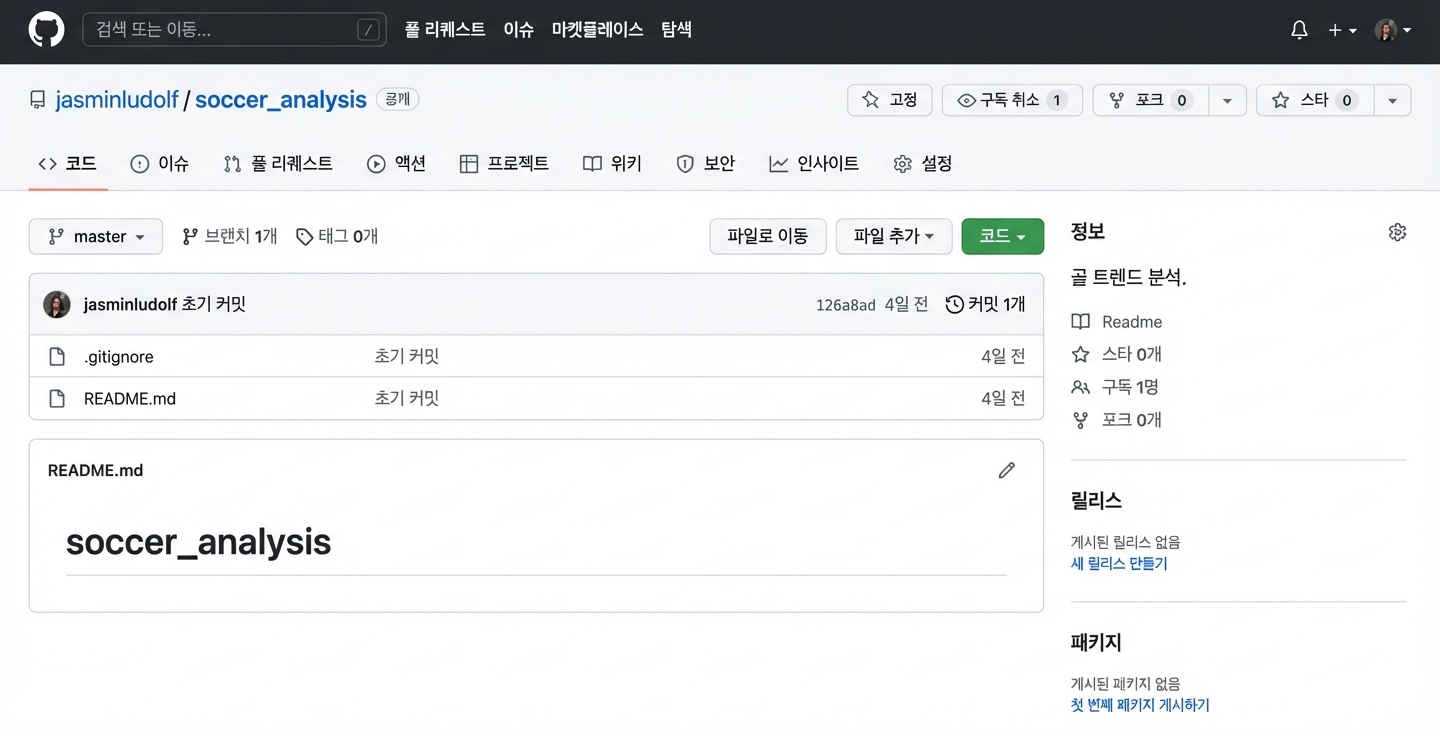Open 이슈 in top navigation
This screenshot has width=1440, height=736.
519,30
